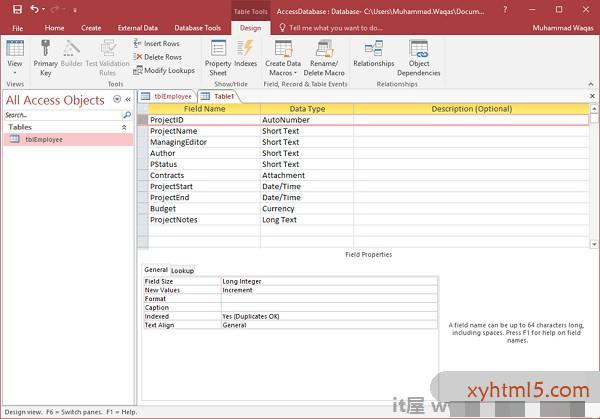Collapse the navigation pane with chevrons

click(x=128, y=99)
